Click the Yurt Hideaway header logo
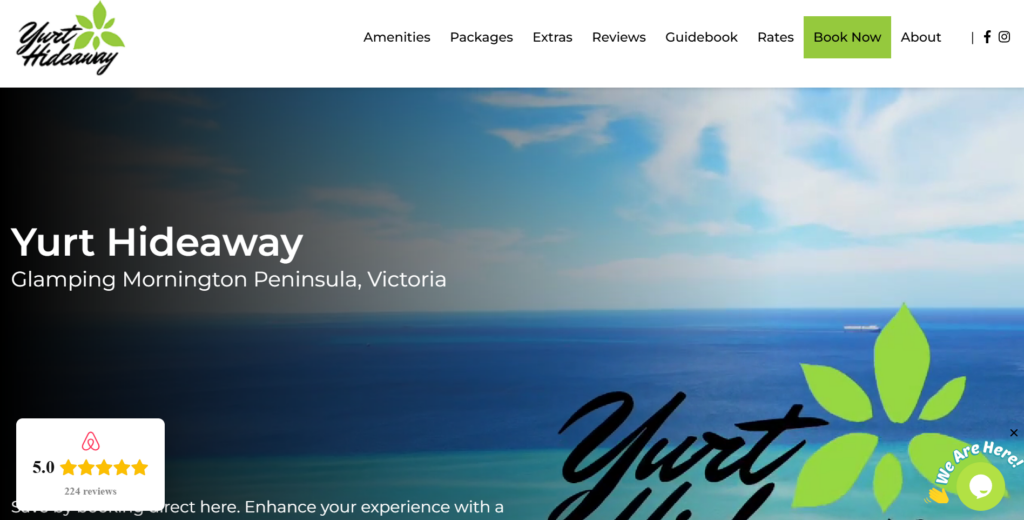The width and height of the screenshot is (1024, 520). 71,38
